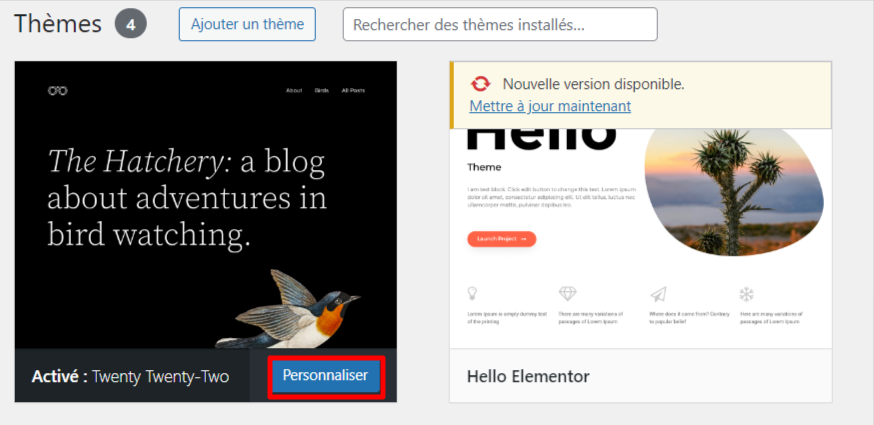The image size is (874, 425).
Task: Select the Birds item in preview navigation
Action: click(321, 91)
